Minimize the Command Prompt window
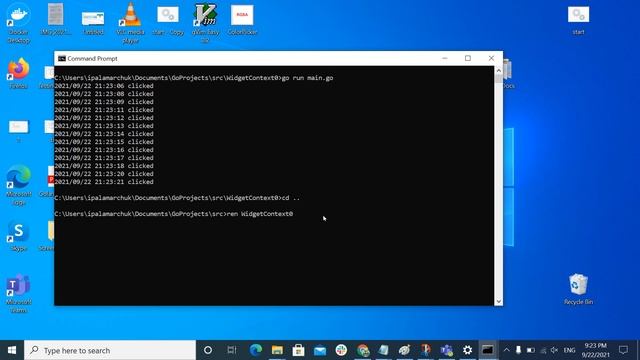This screenshot has width=640, height=360. tap(445, 58)
